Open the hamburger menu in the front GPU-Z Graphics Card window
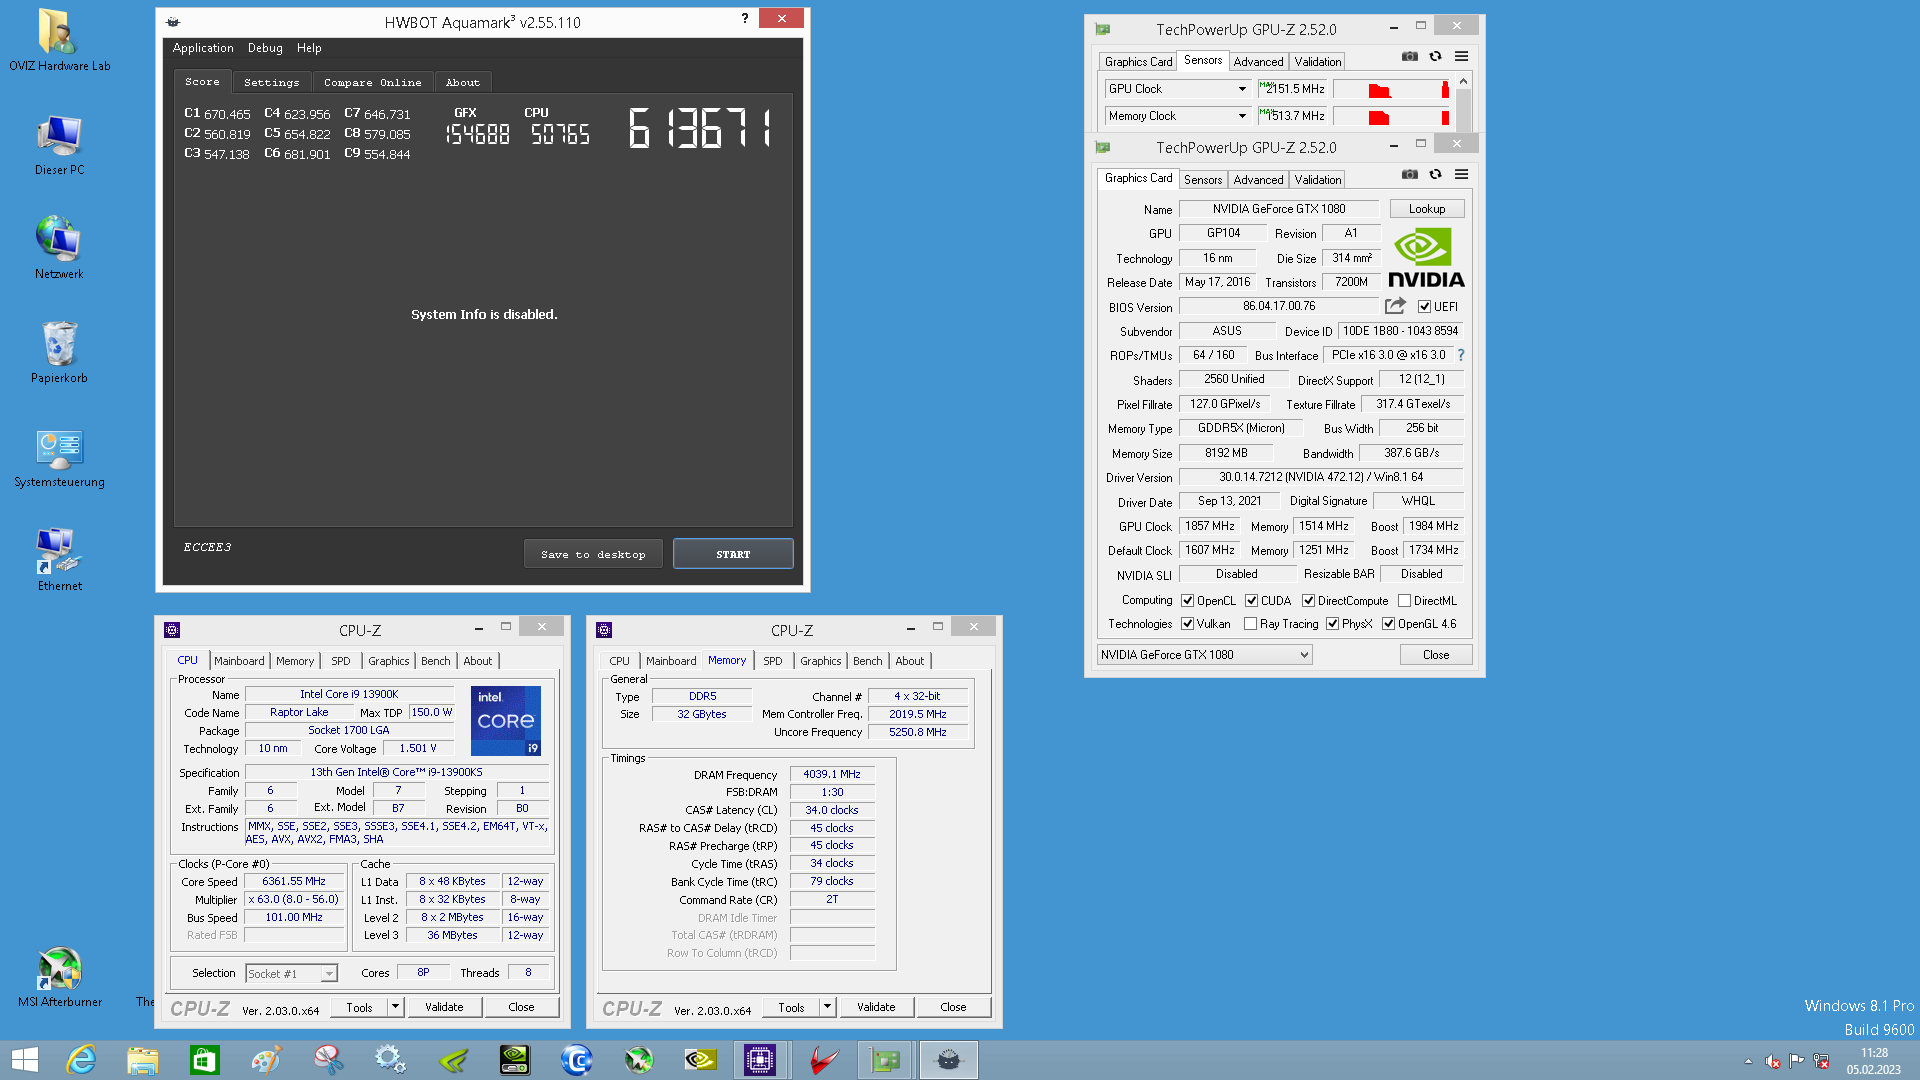 [x=1461, y=174]
